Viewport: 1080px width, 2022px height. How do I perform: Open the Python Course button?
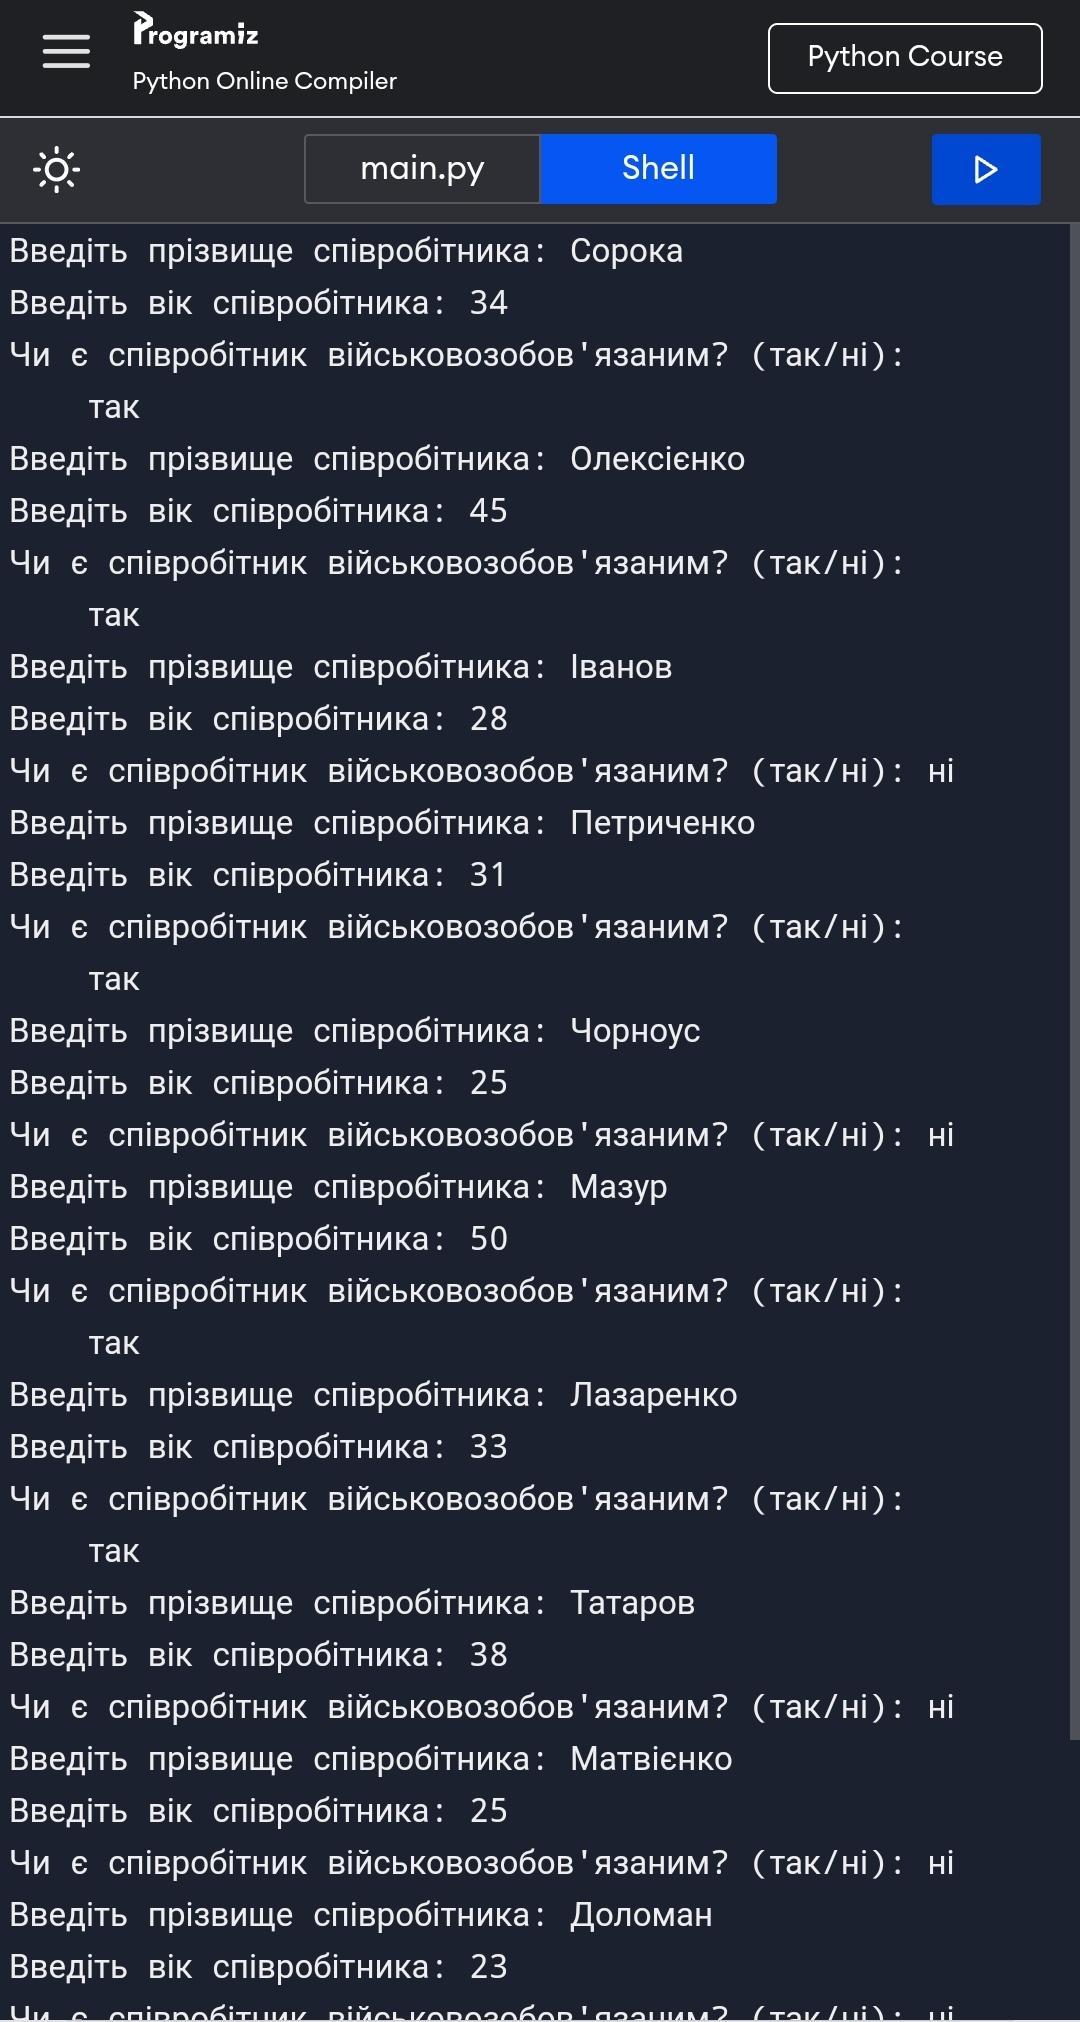click(x=904, y=58)
